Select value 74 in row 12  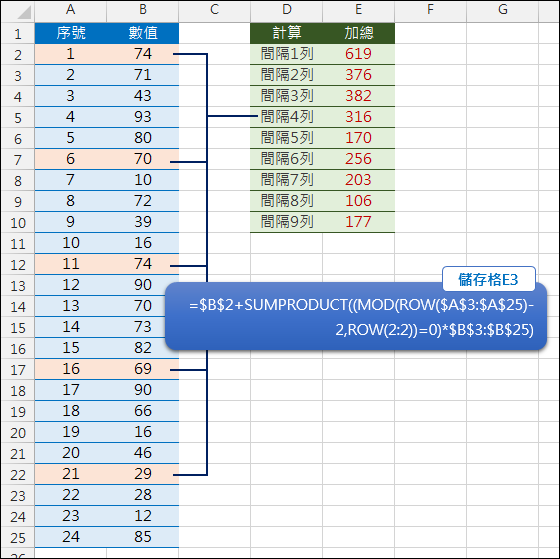pyautogui.click(x=142, y=264)
